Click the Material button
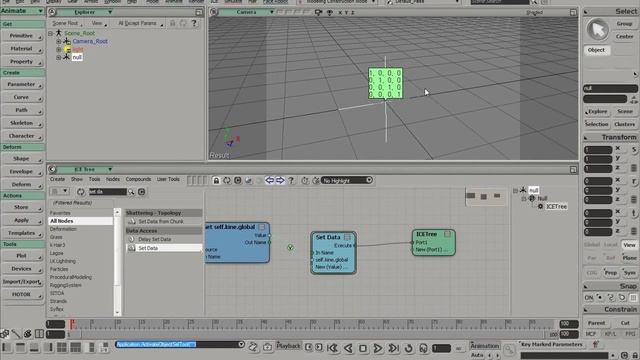This screenshot has height=360, width=640. point(22,49)
